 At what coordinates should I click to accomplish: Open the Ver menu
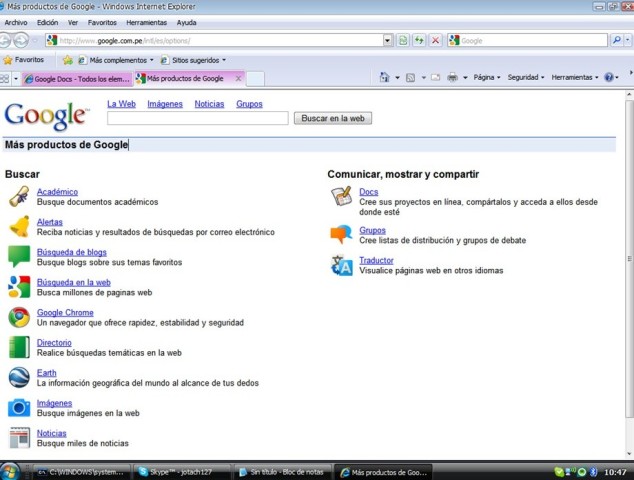[x=73, y=23]
